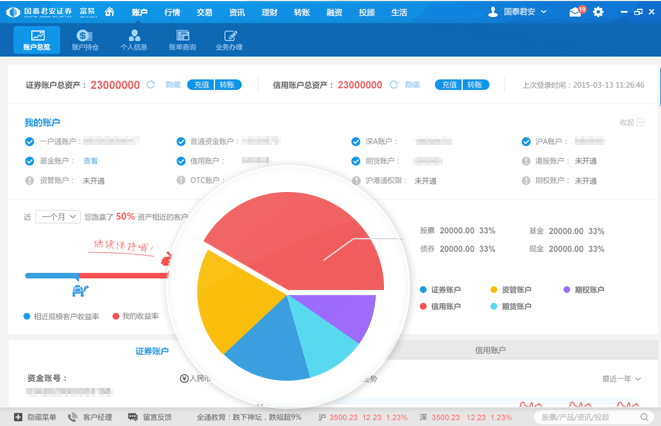Open 账单查询 bill query icon
Viewport: 661px width, 426px height.
click(182, 40)
